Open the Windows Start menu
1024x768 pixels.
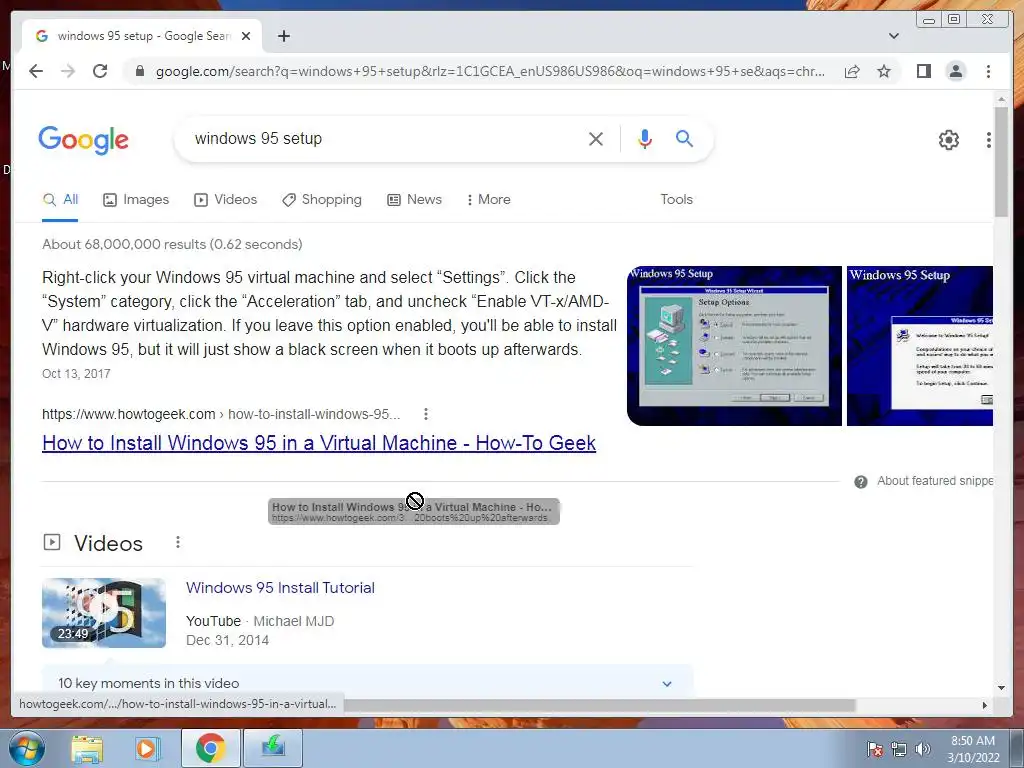[x=27, y=748]
